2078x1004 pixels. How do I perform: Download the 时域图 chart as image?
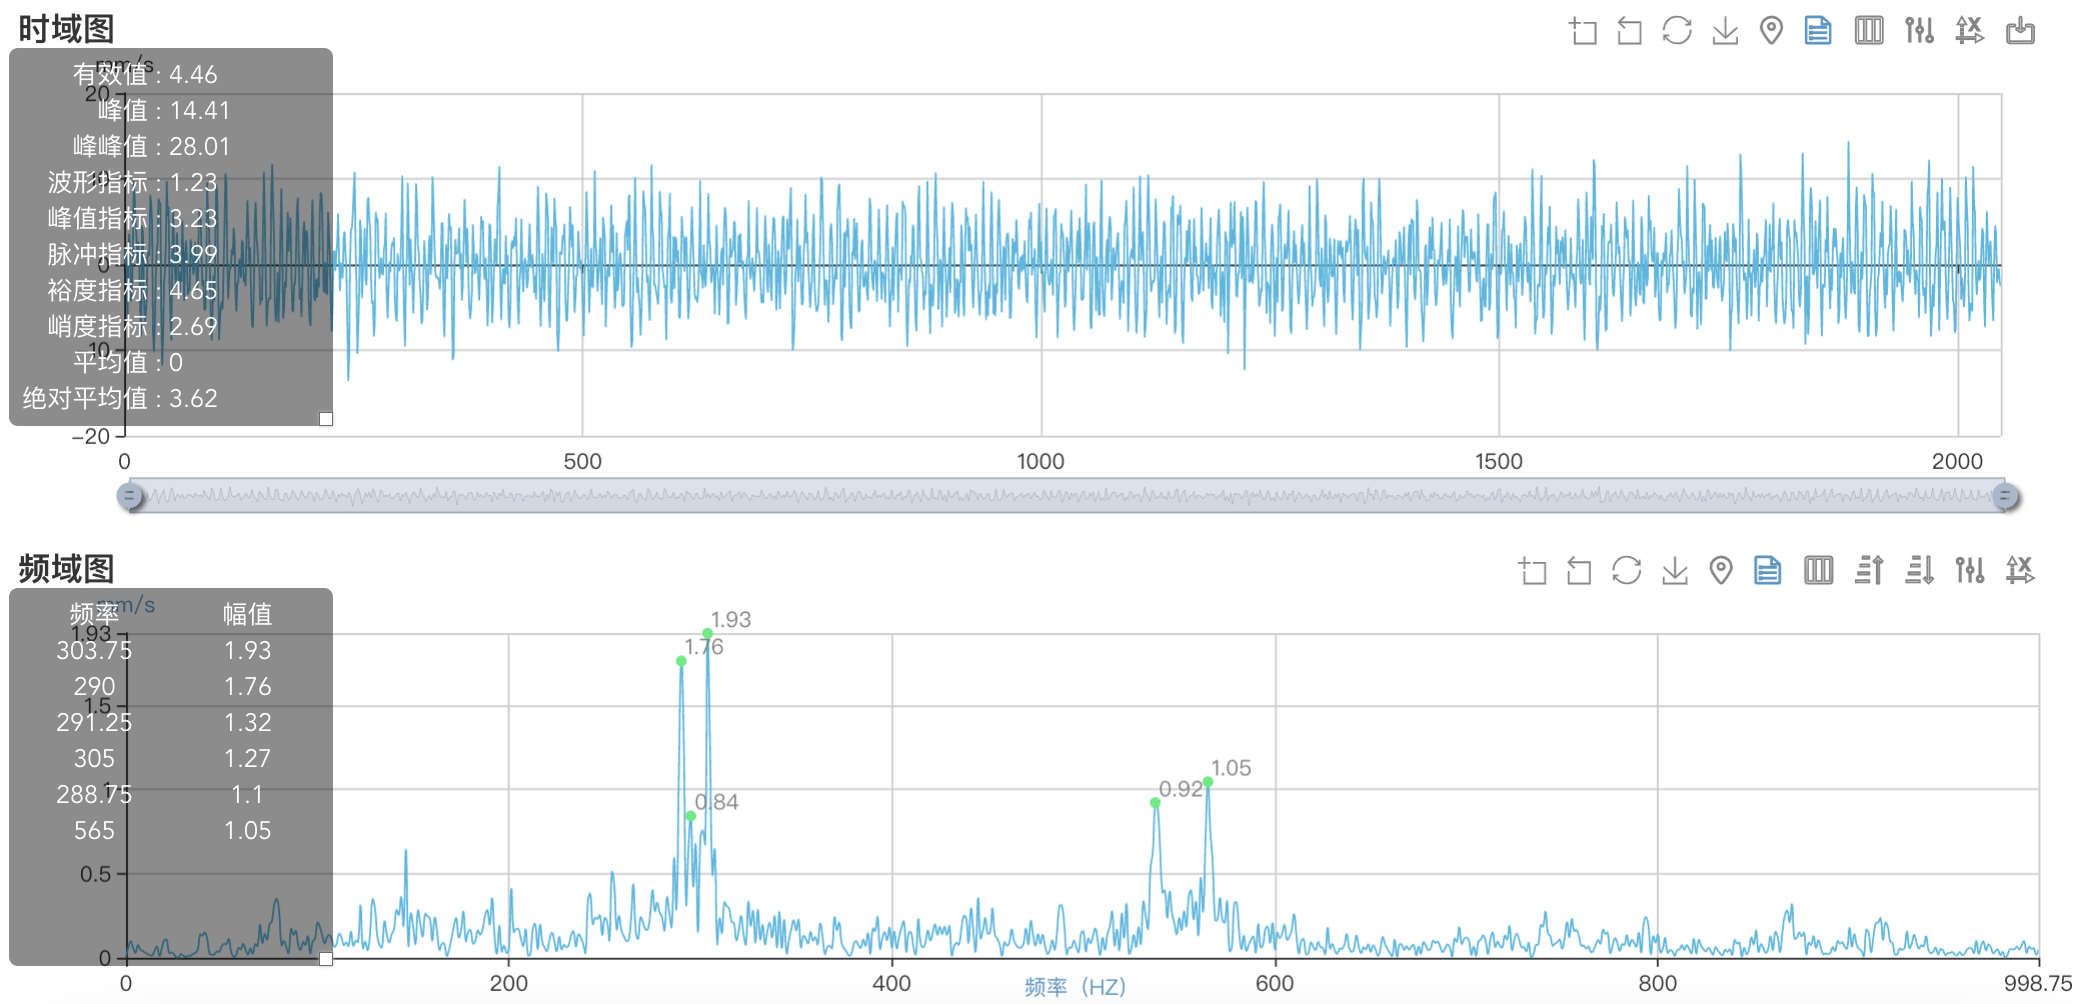1725,31
